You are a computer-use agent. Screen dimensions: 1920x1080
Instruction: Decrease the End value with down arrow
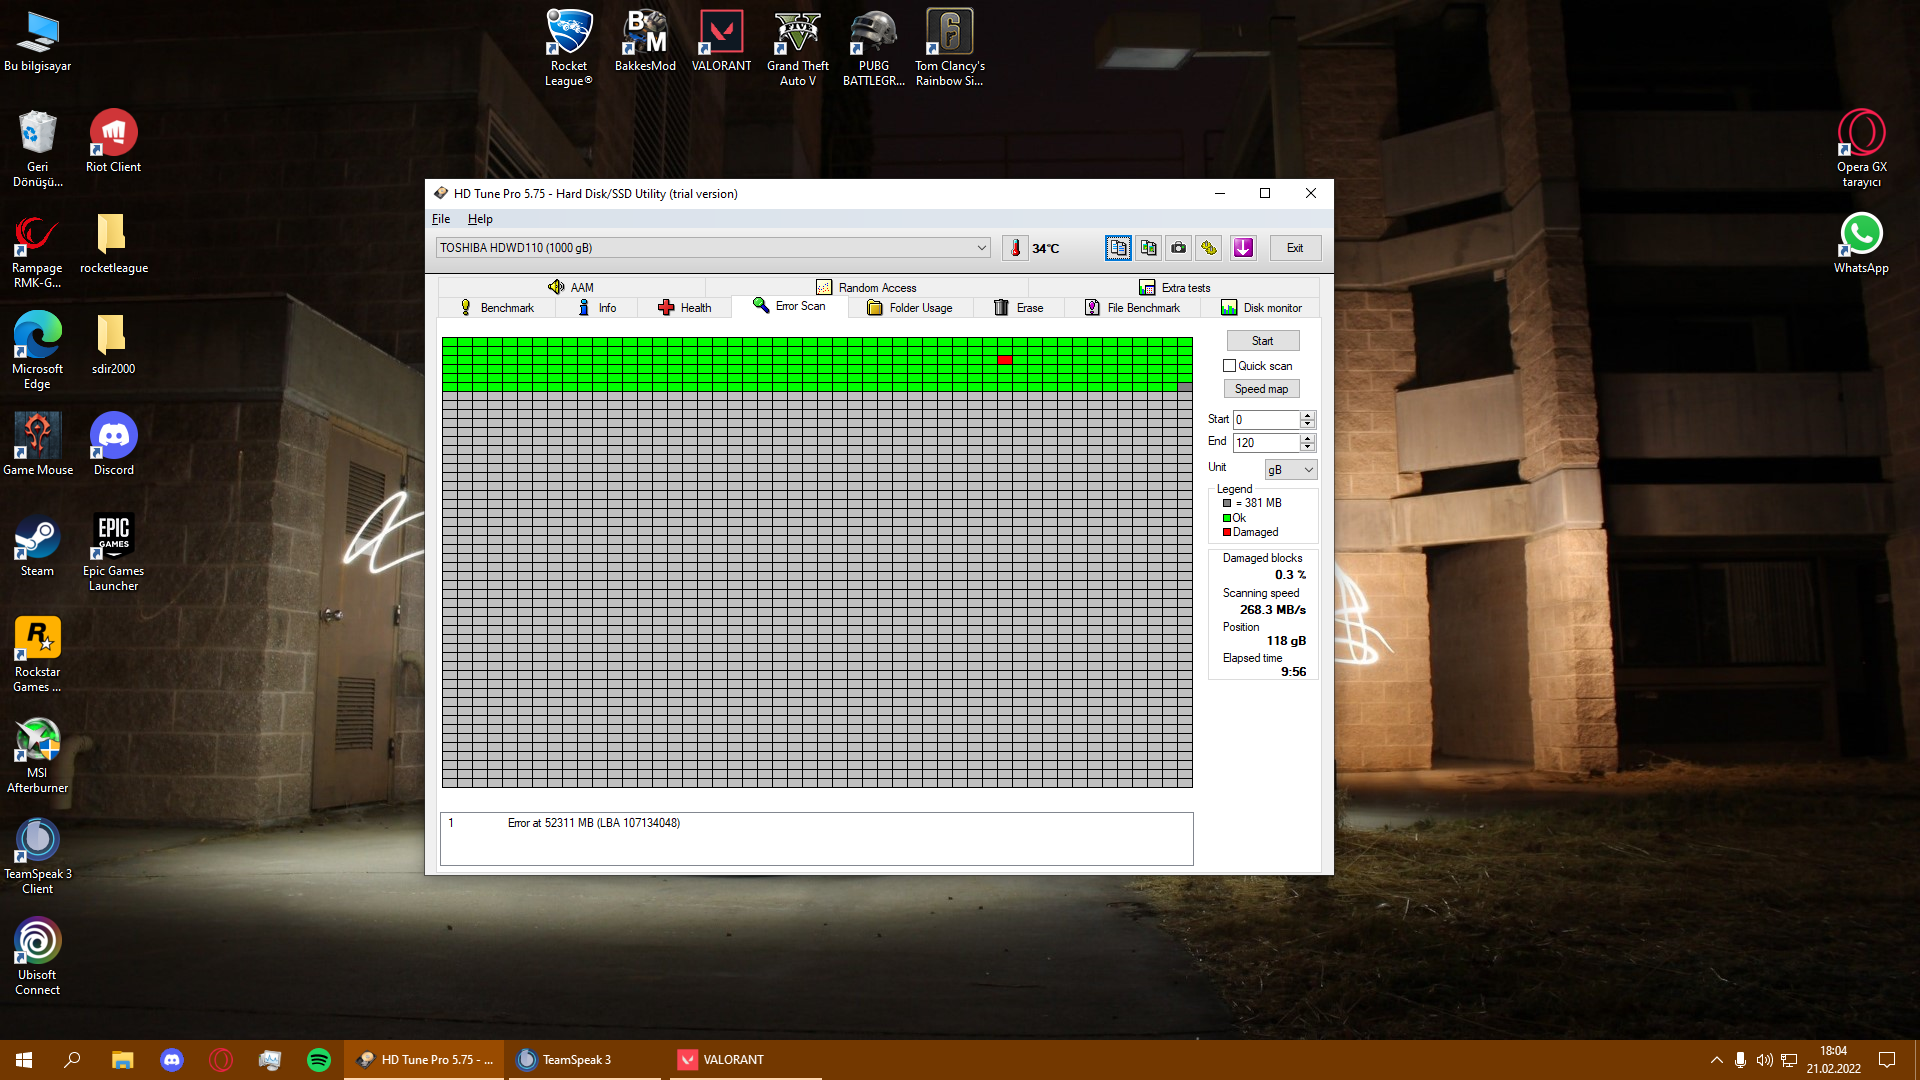(x=1307, y=447)
